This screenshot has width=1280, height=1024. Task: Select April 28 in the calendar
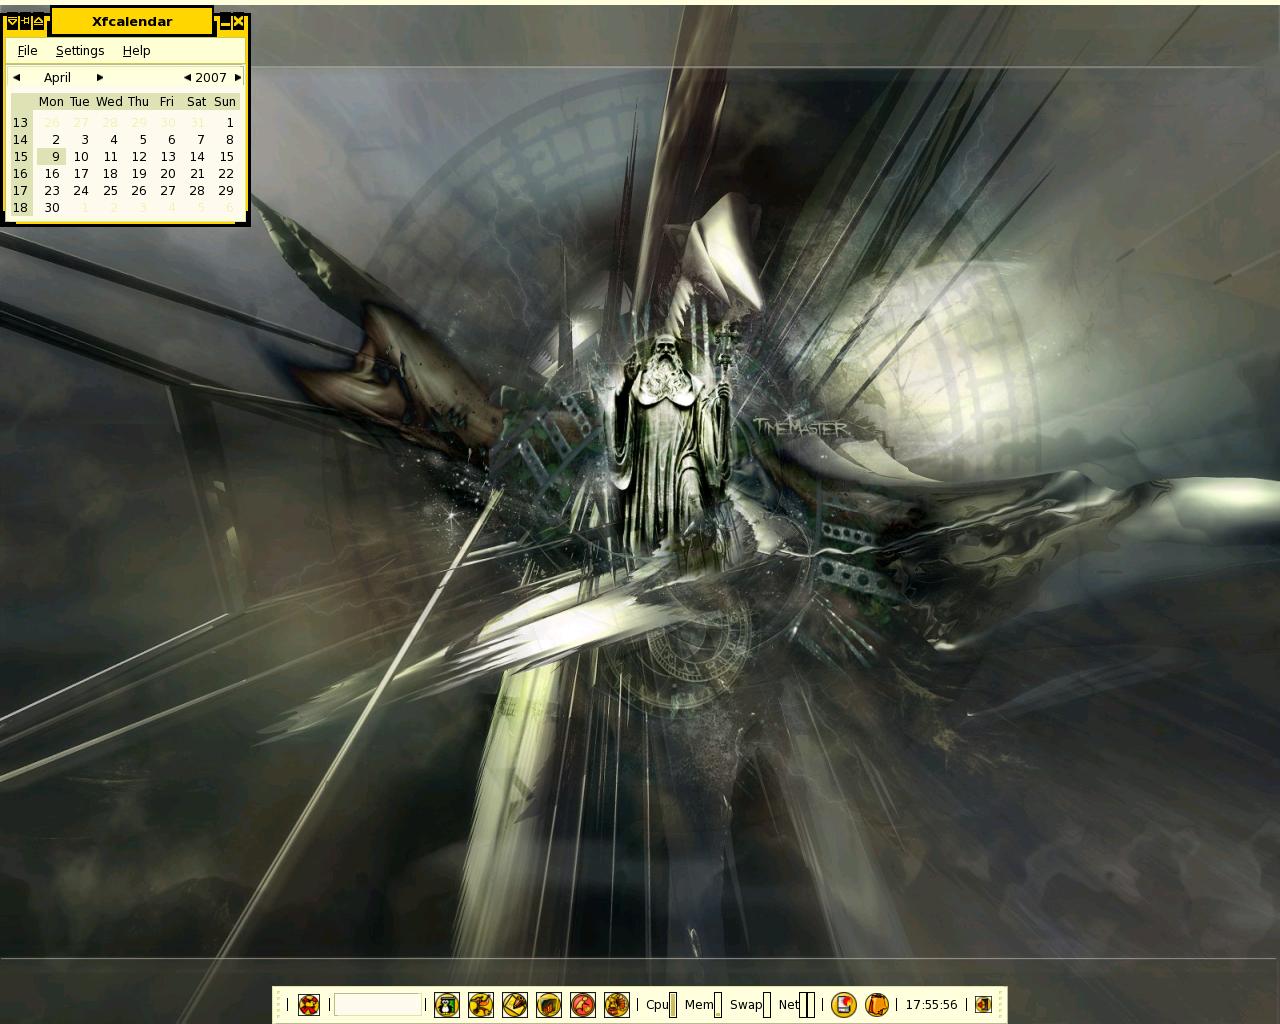point(197,190)
